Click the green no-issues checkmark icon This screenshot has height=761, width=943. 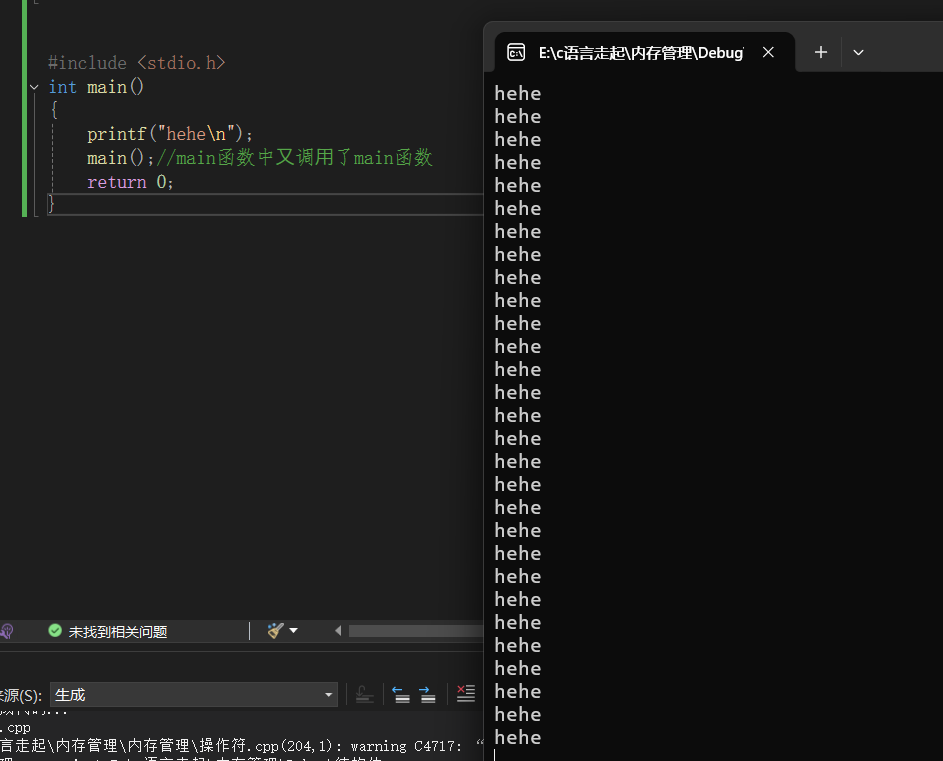point(55,630)
